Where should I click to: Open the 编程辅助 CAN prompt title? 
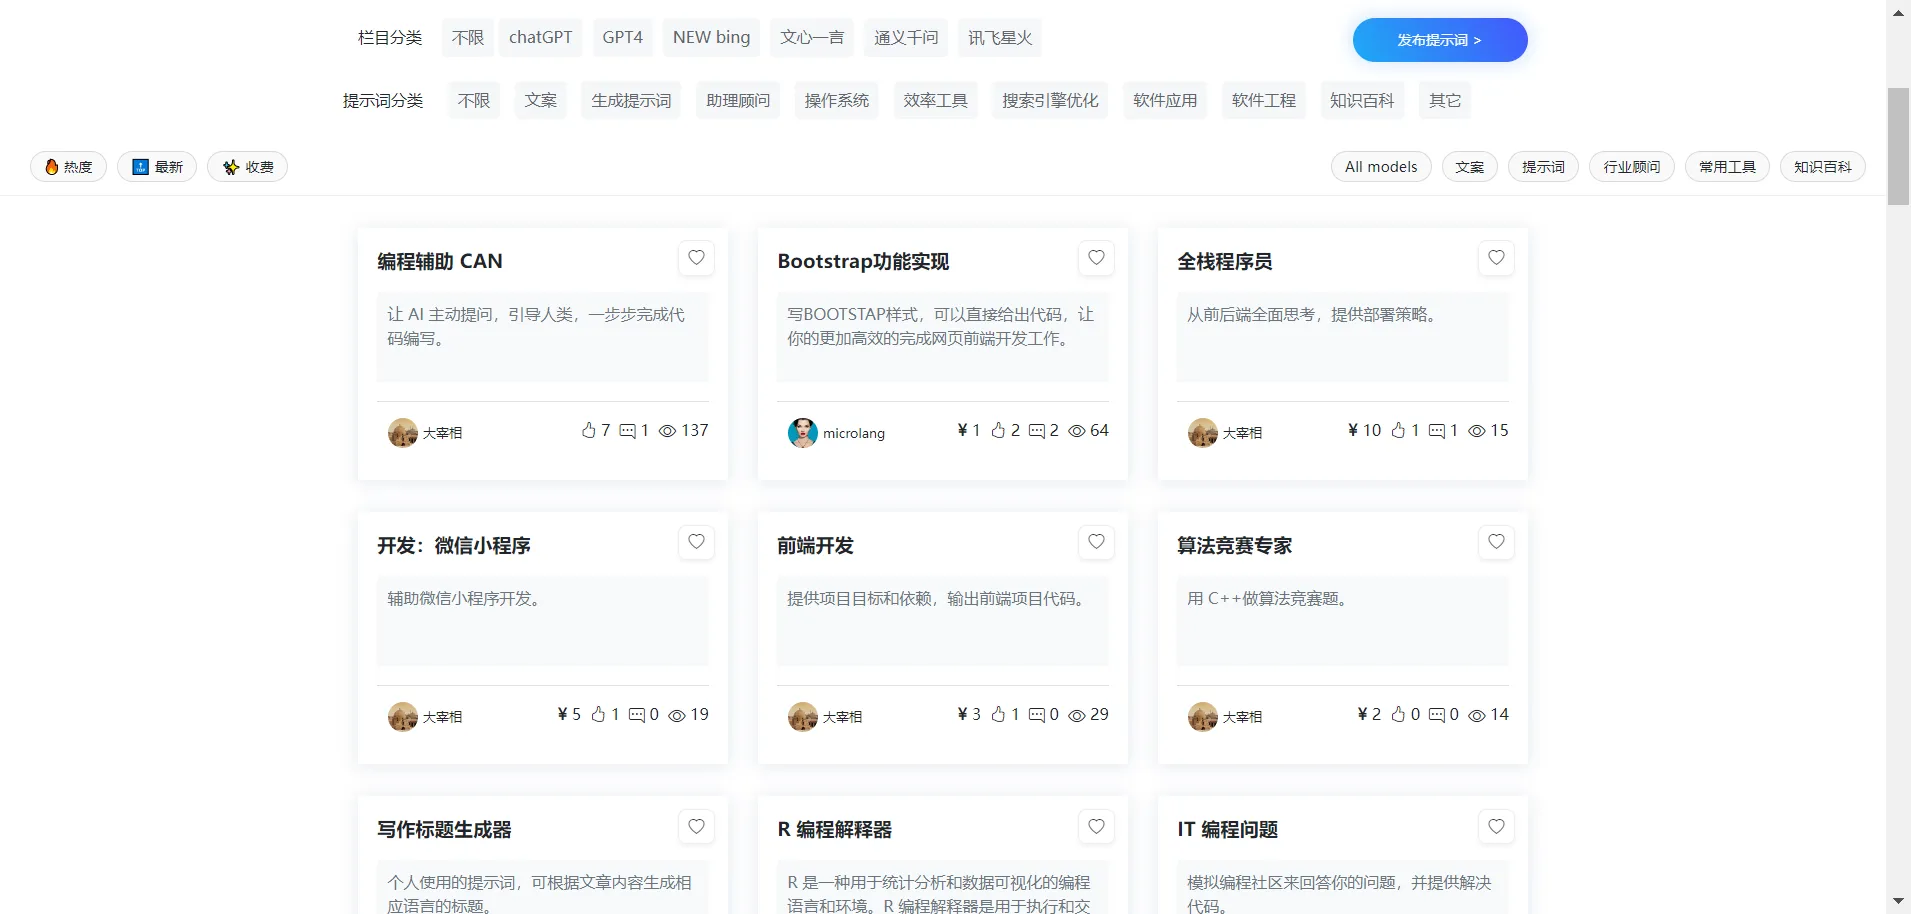coord(440,262)
